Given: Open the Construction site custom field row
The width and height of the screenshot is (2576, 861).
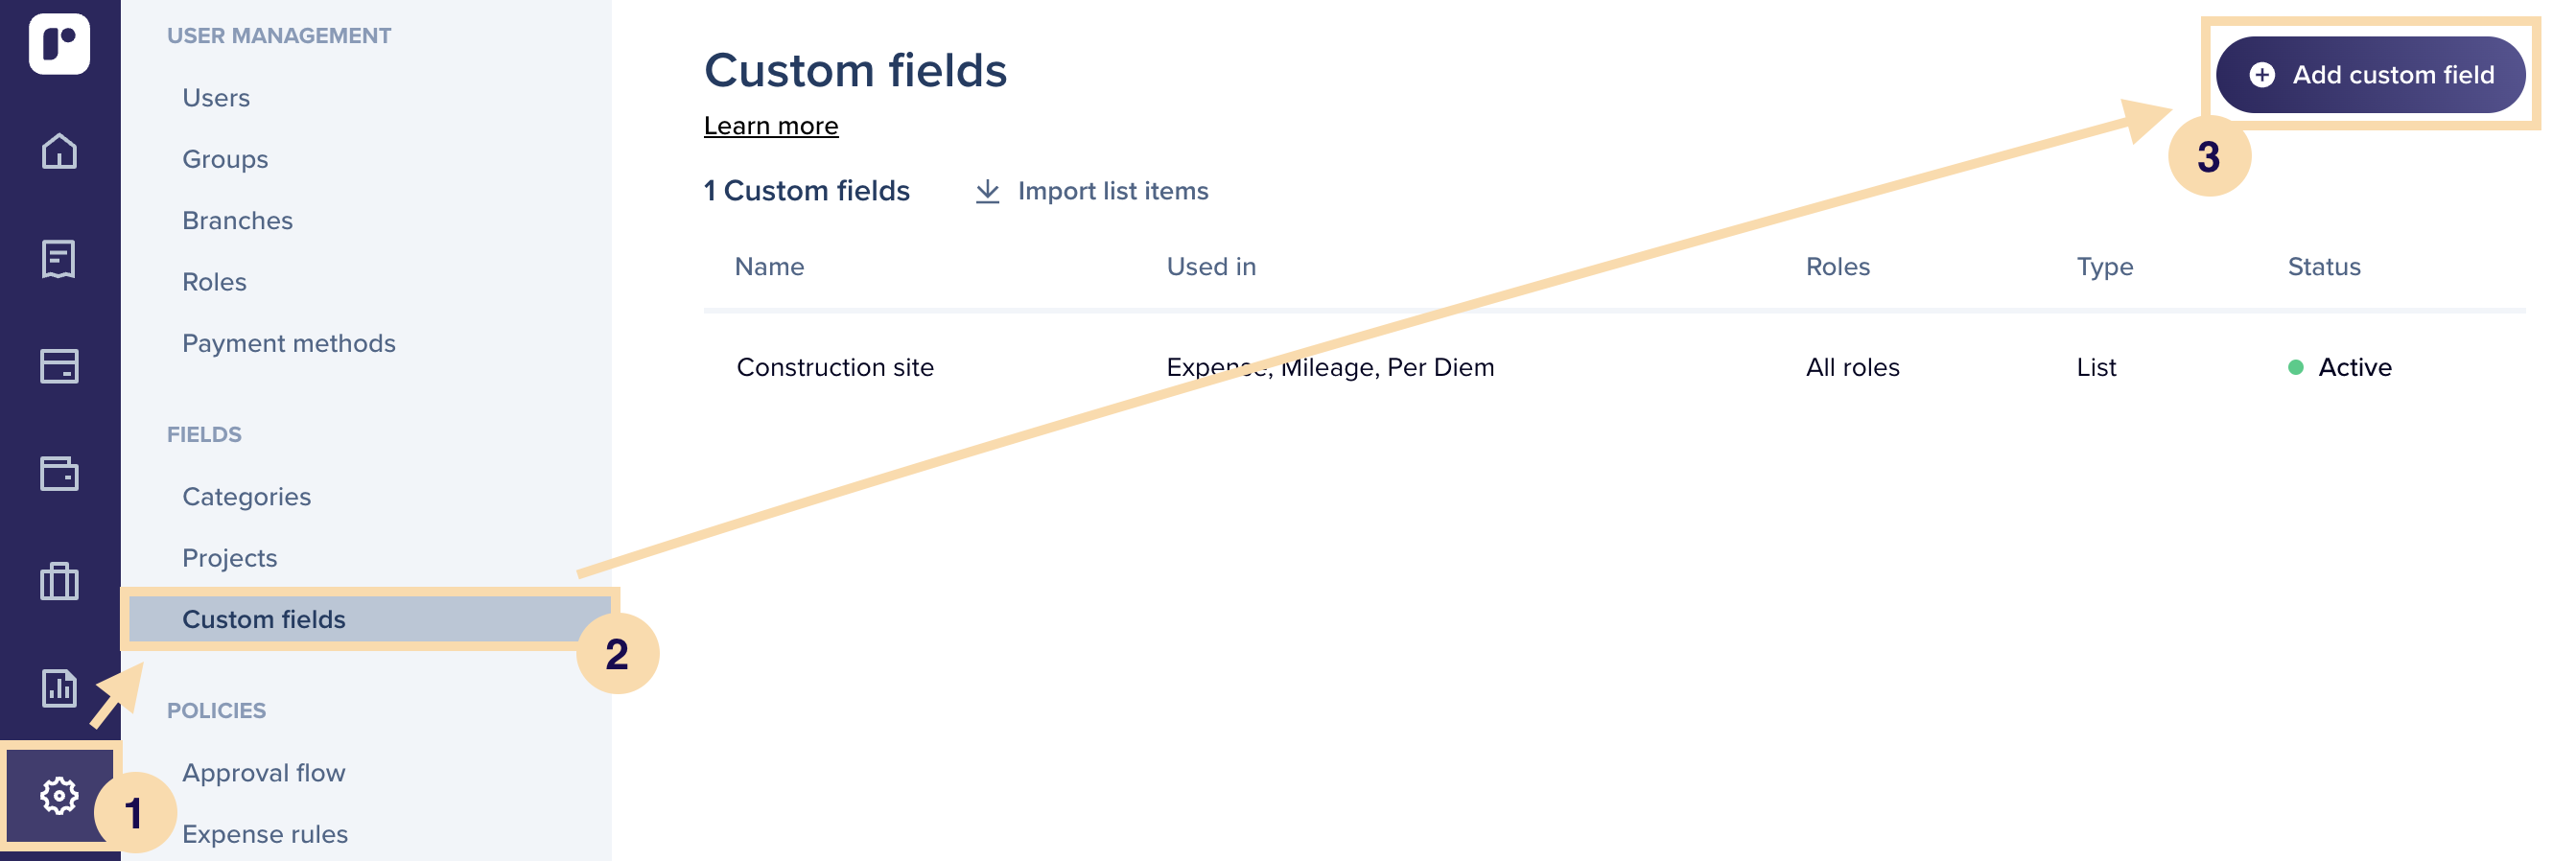Looking at the screenshot, I should coord(1614,367).
